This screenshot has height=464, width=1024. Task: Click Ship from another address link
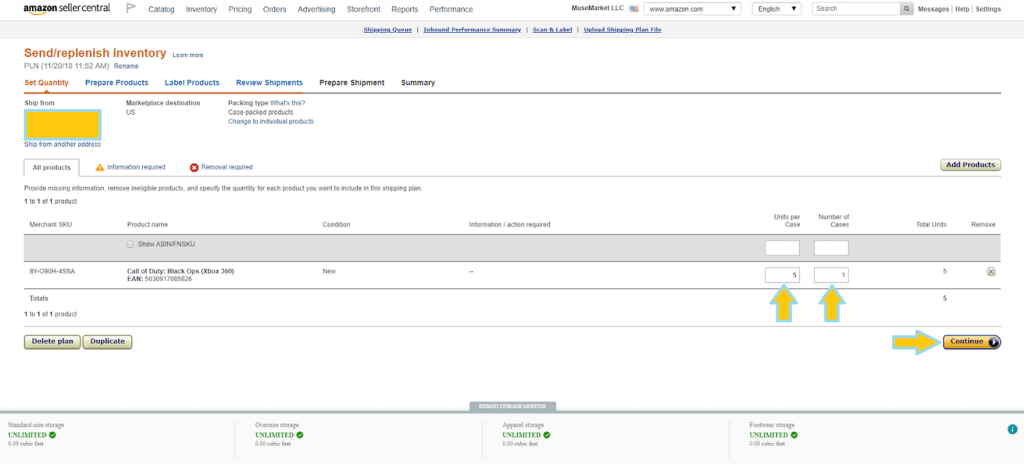click(63, 144)
